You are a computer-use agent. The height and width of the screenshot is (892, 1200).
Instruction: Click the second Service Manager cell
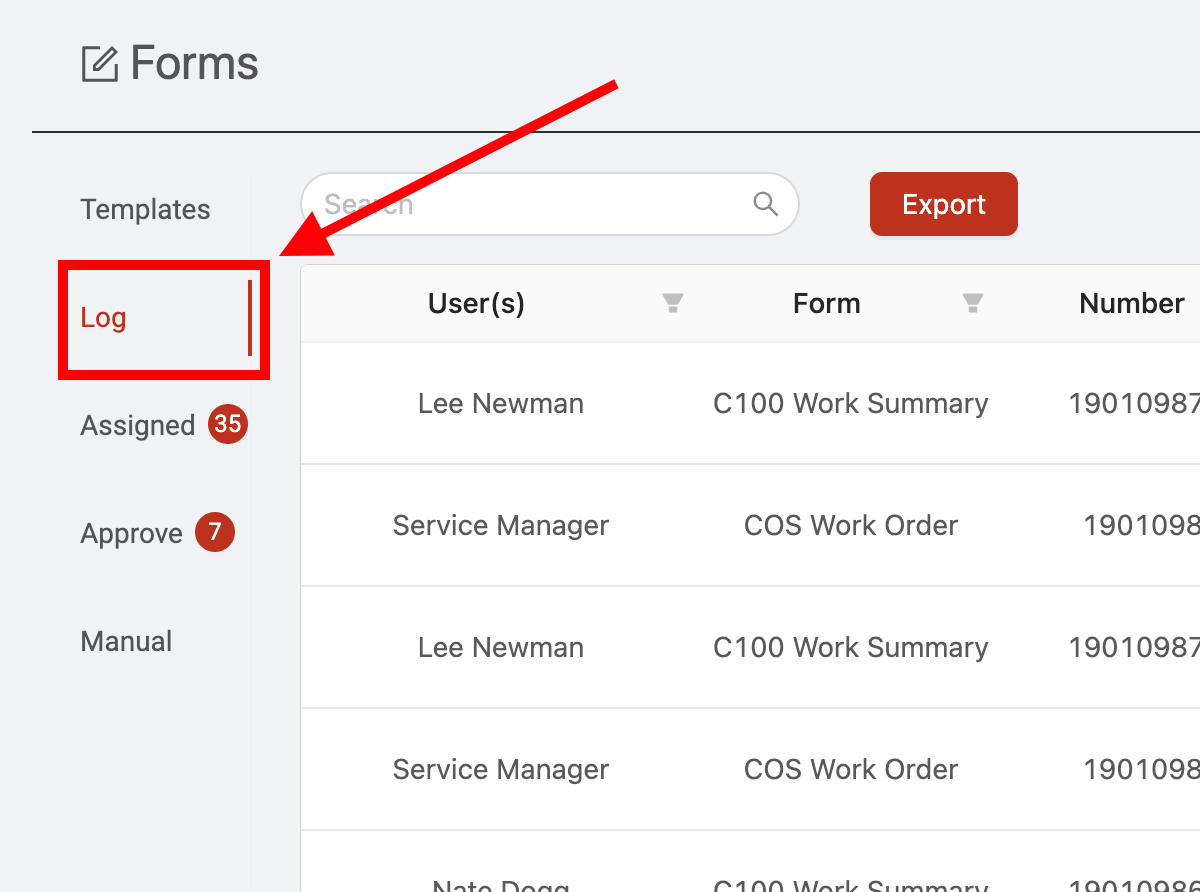pyautogui.click(x=501, y=769)
